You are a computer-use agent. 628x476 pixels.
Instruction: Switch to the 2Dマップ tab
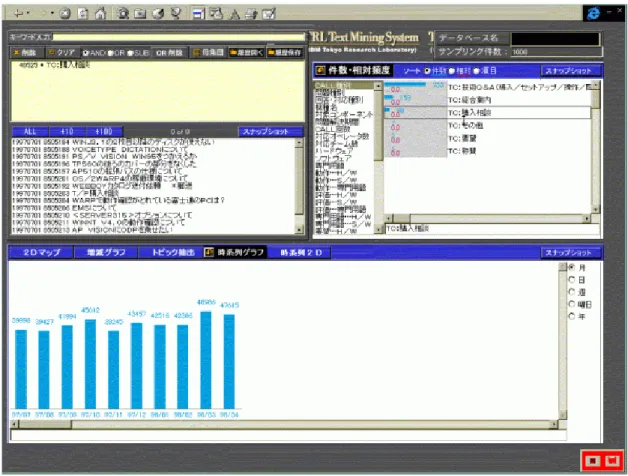[x=41, y=252]
